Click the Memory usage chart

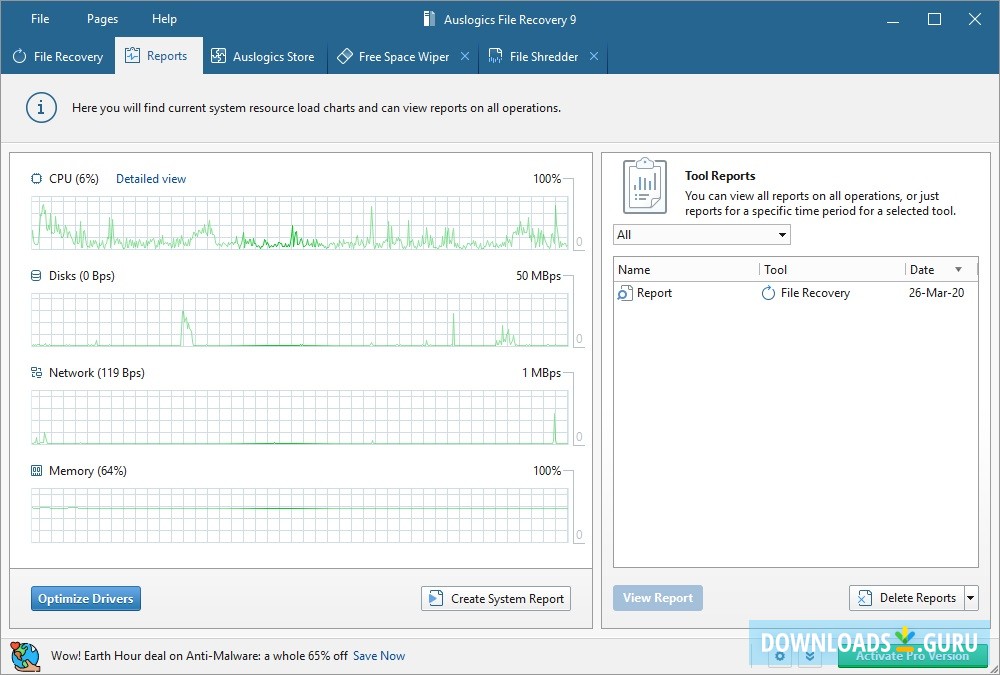coord(300,515)
